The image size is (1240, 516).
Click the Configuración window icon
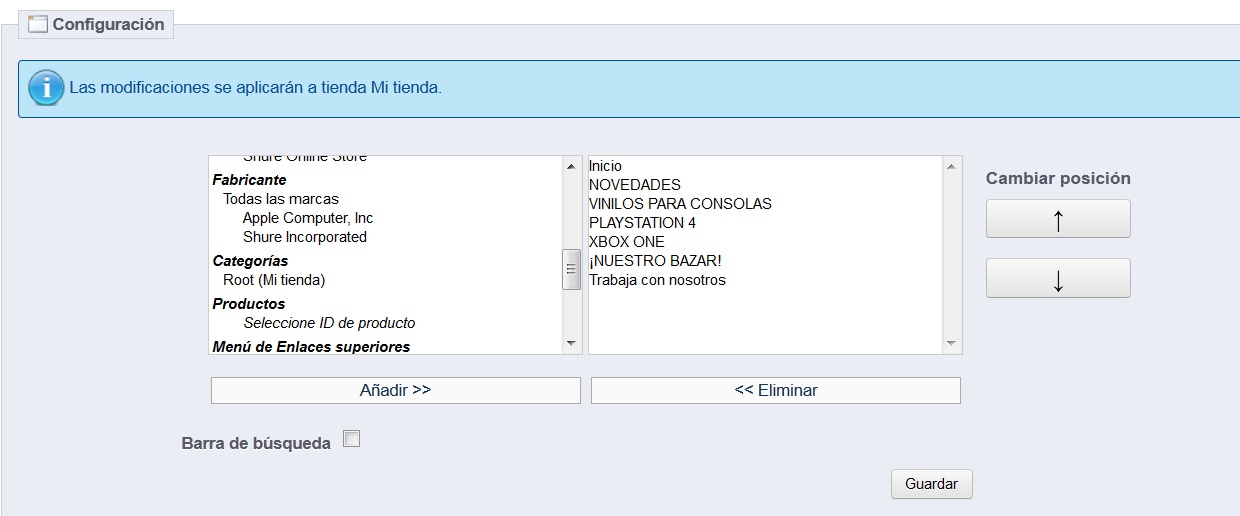[38, 25]
